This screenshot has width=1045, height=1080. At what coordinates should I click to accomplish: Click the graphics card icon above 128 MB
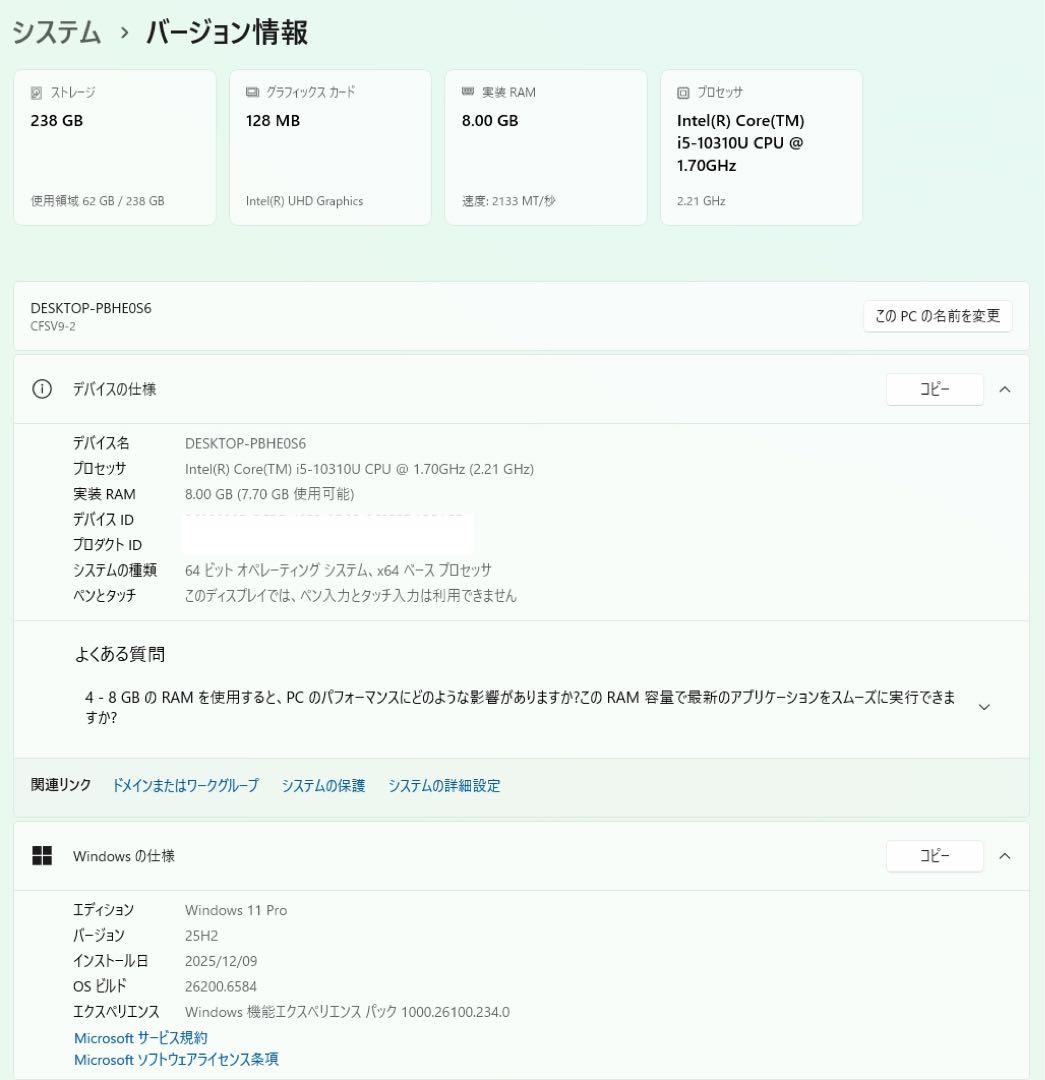pyautogui.click(x=250, y=92)
